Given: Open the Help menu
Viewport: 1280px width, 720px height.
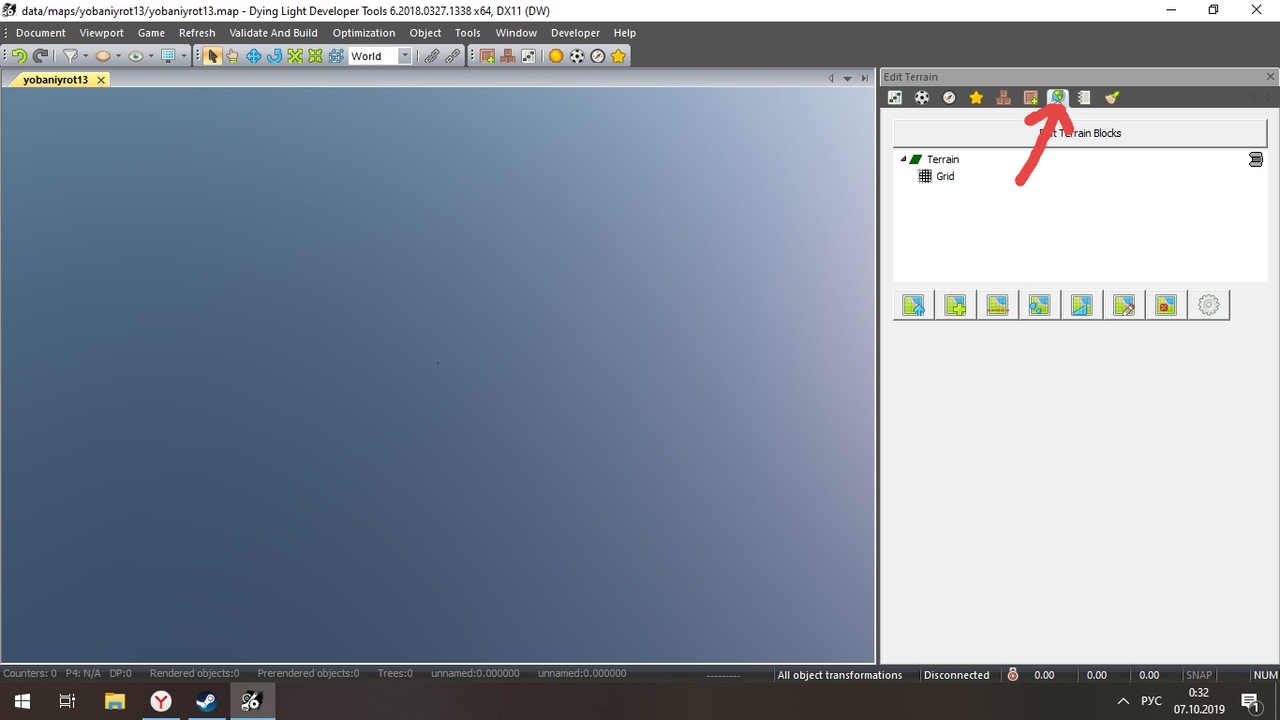Looking at the screenshot, I should point(625,33).
